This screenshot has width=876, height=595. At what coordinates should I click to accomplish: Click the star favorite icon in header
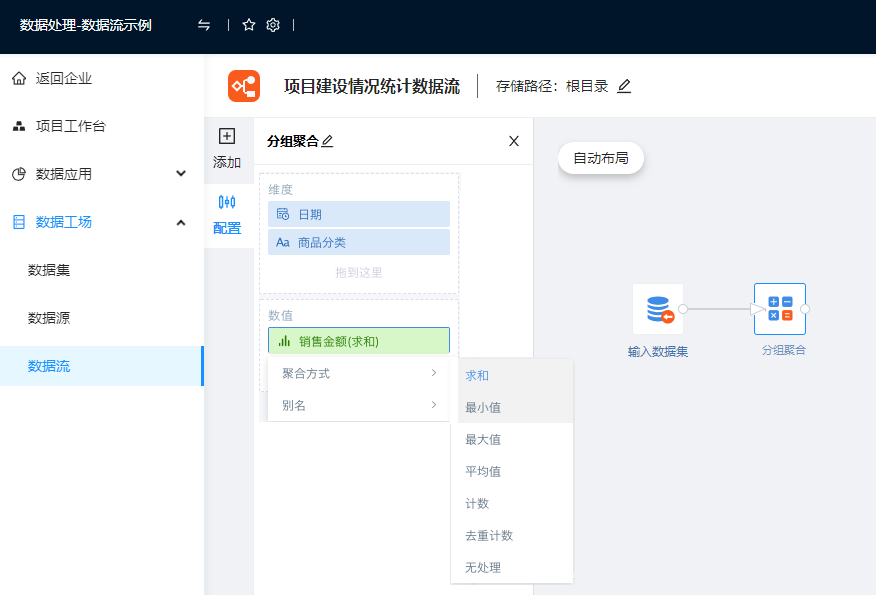click(x=249, y=25)
